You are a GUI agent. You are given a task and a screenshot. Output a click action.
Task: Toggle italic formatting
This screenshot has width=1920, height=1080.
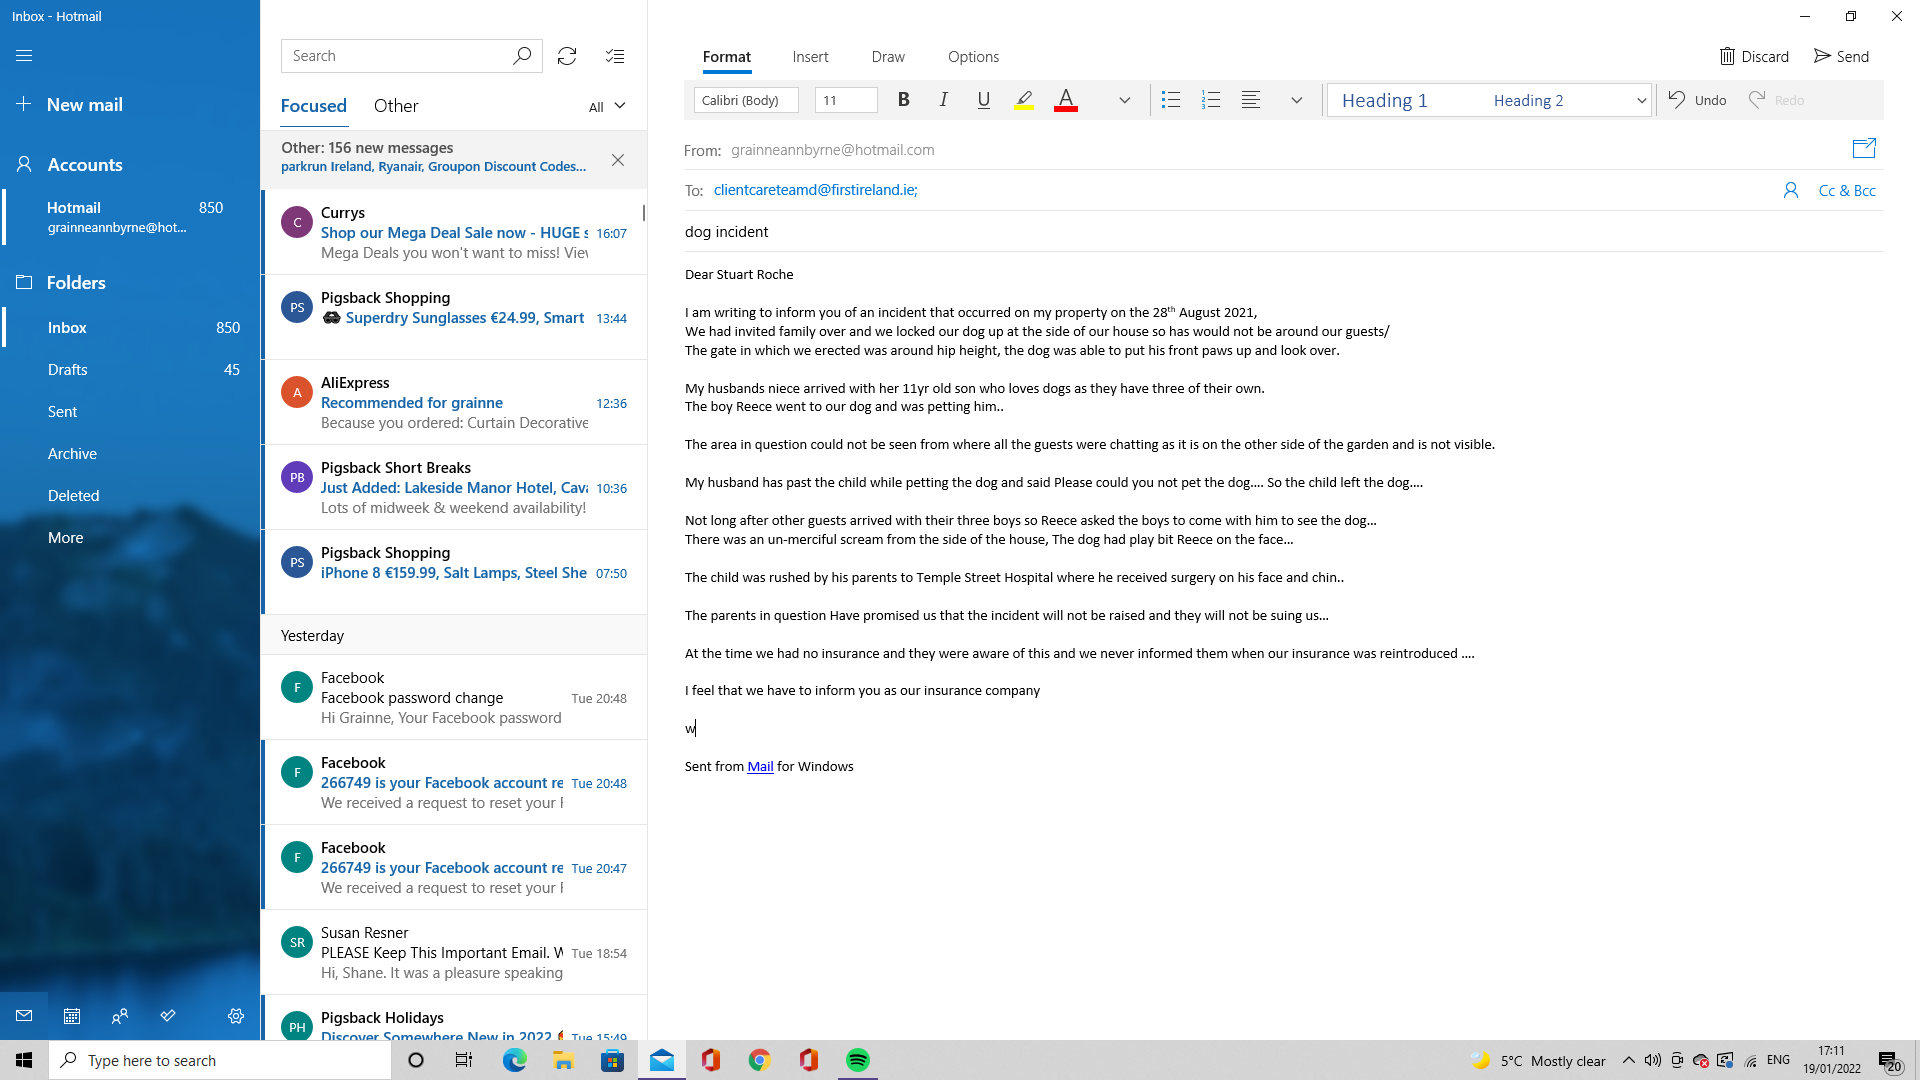tap(943, 100)
